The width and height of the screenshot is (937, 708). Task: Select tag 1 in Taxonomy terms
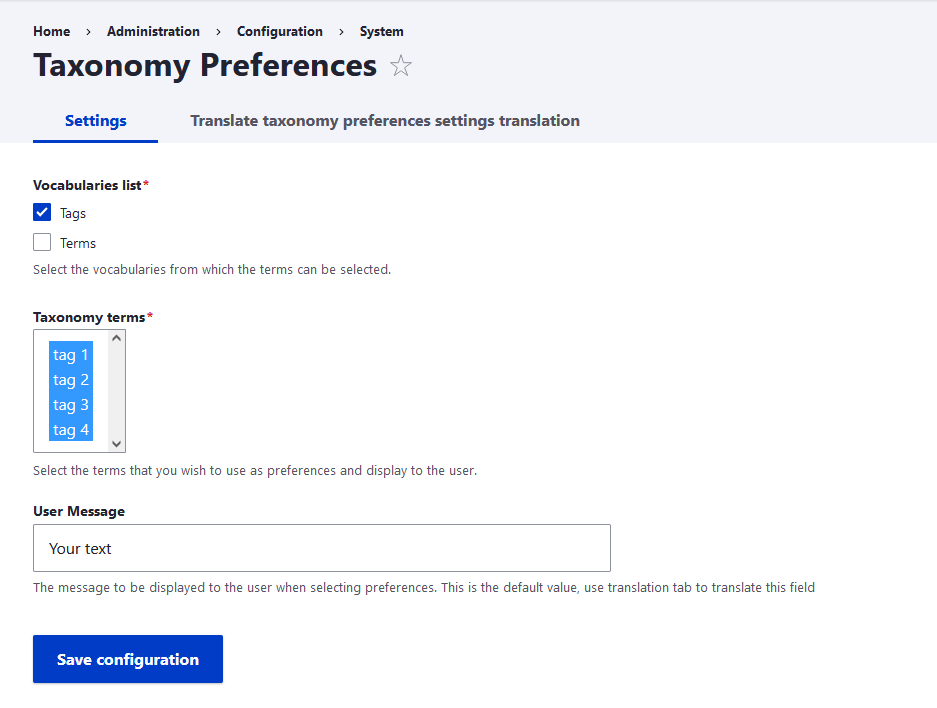(71, 354)
